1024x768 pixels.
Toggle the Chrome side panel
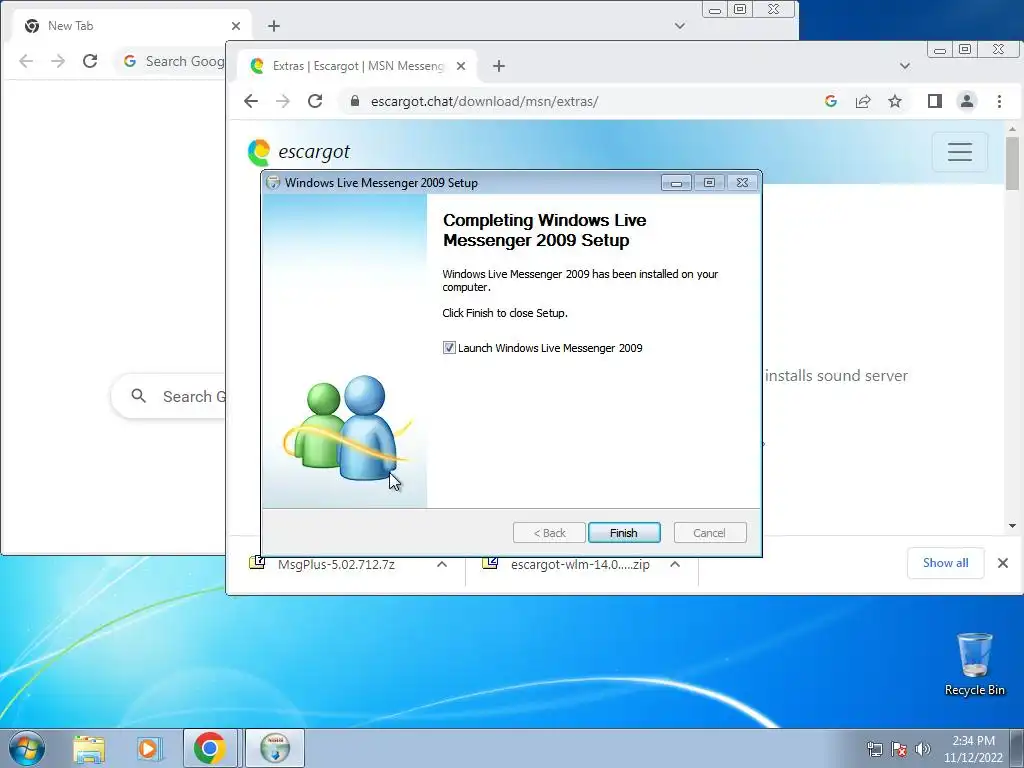pyautogui.click(x=935, y=101)
